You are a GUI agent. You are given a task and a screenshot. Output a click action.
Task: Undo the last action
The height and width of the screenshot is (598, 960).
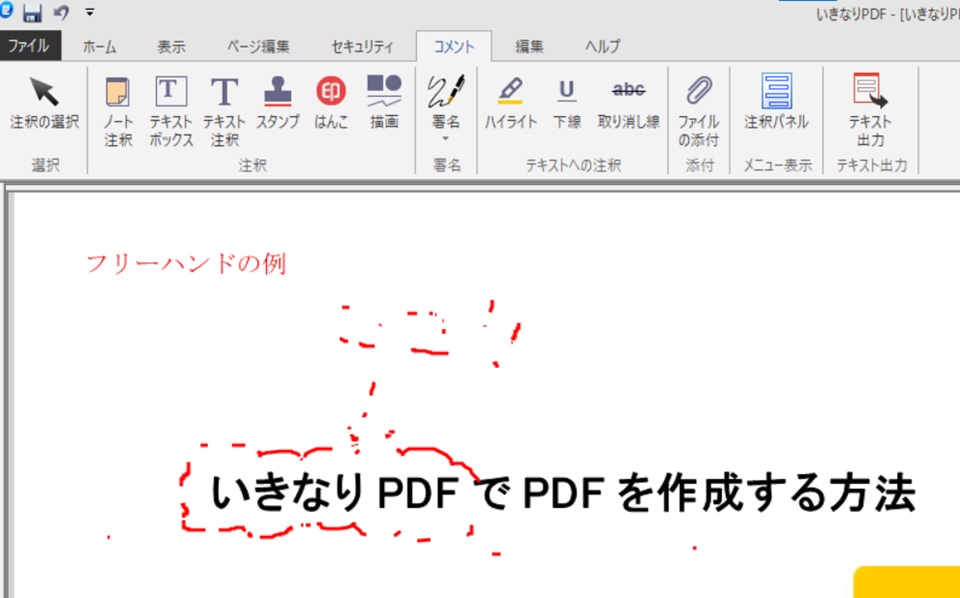click(61, 12)
